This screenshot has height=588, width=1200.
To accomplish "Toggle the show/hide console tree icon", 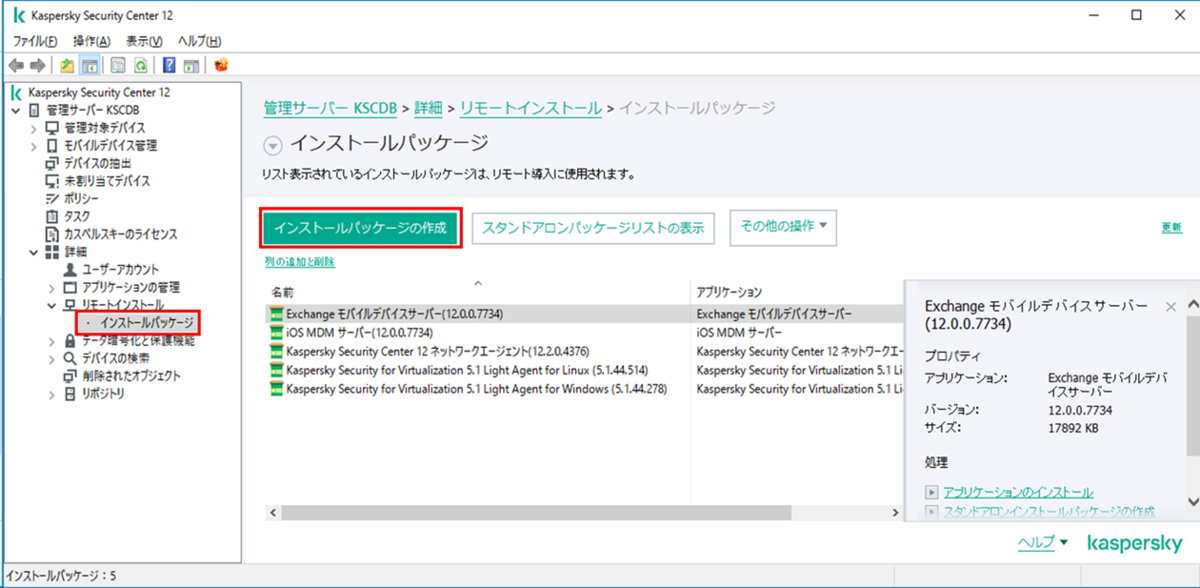I will click(x=89, y=65).
